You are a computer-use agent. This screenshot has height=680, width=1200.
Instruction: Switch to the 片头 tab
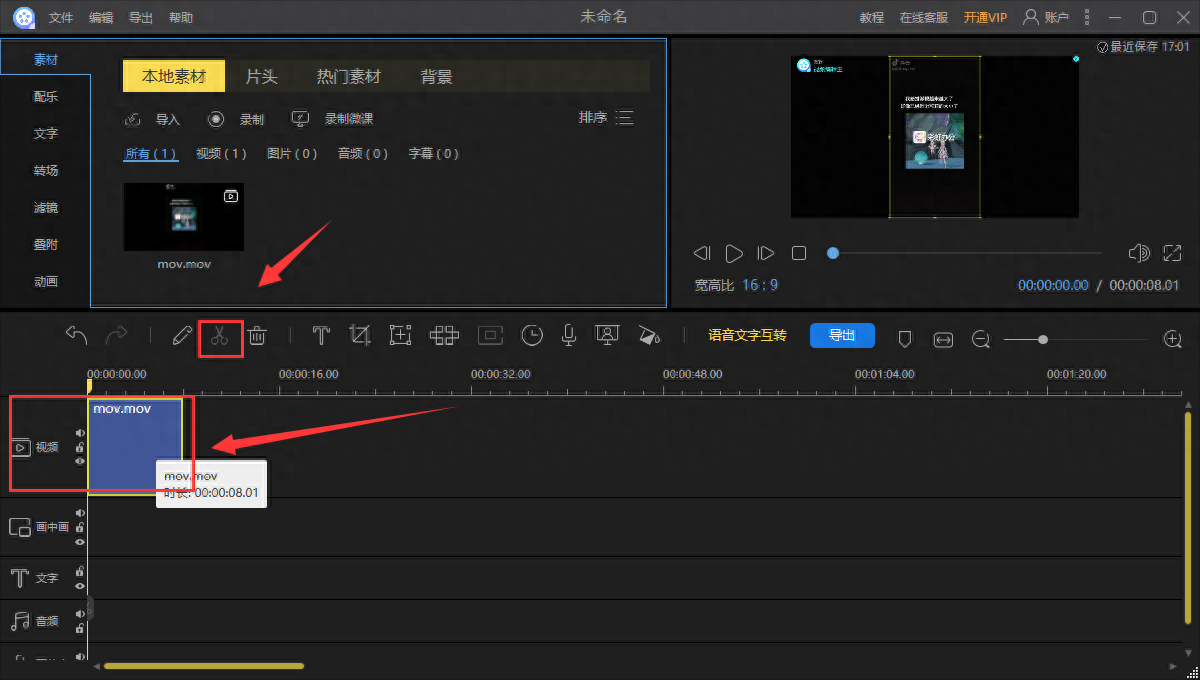click(x=261, y=76)
